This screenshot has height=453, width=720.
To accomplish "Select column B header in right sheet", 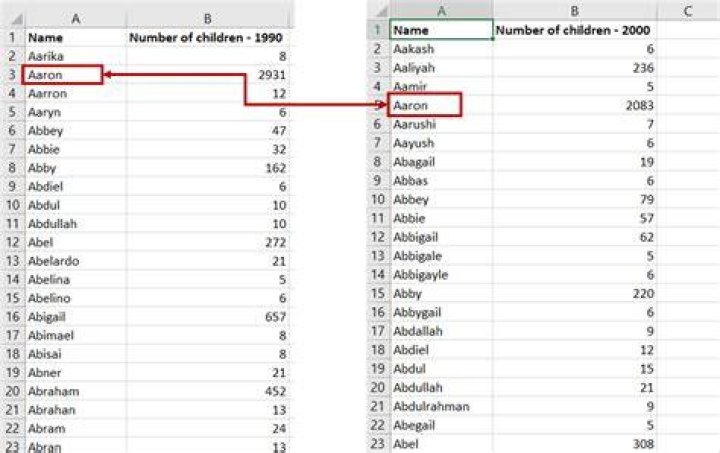I will coord(574,11).
